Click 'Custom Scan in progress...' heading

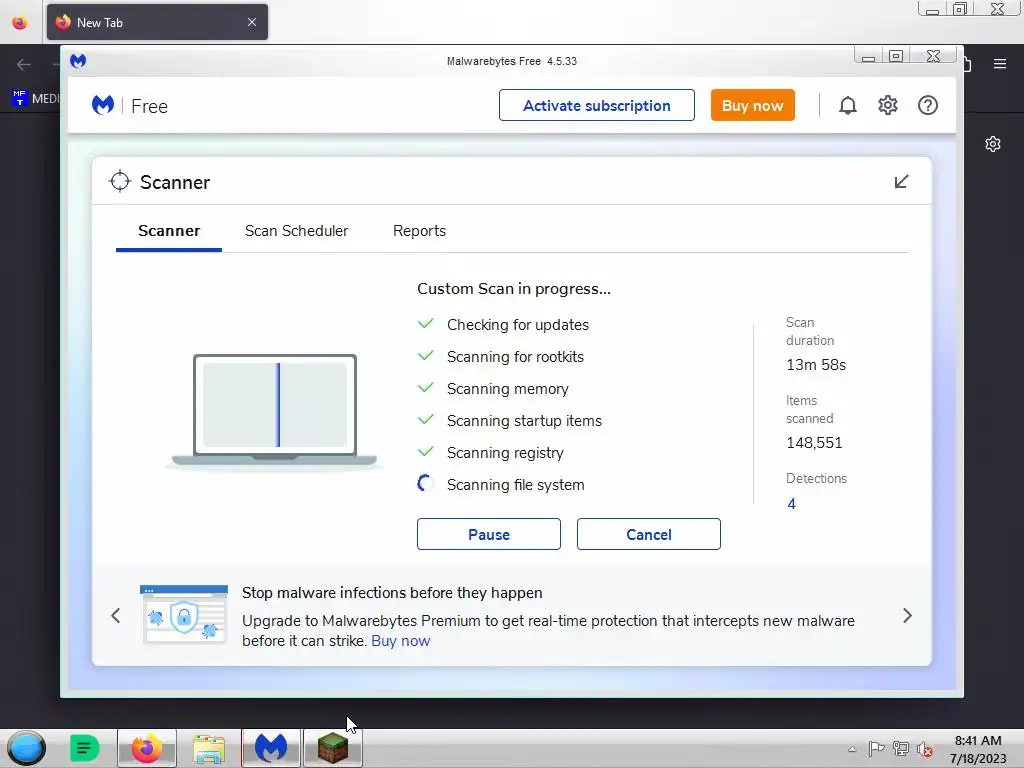coord(514,289)
